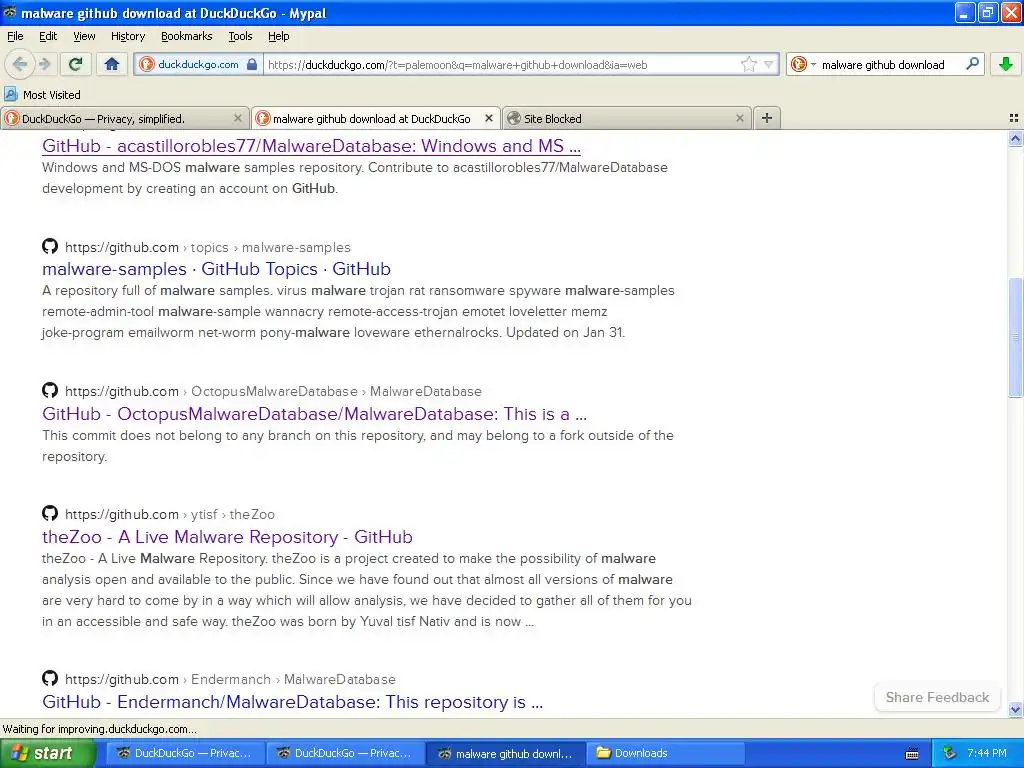The height and width of the screenshot is (768, 1024).
Task: Click the github.com › topics › malware-samples URL
Action: coord(208,248)
